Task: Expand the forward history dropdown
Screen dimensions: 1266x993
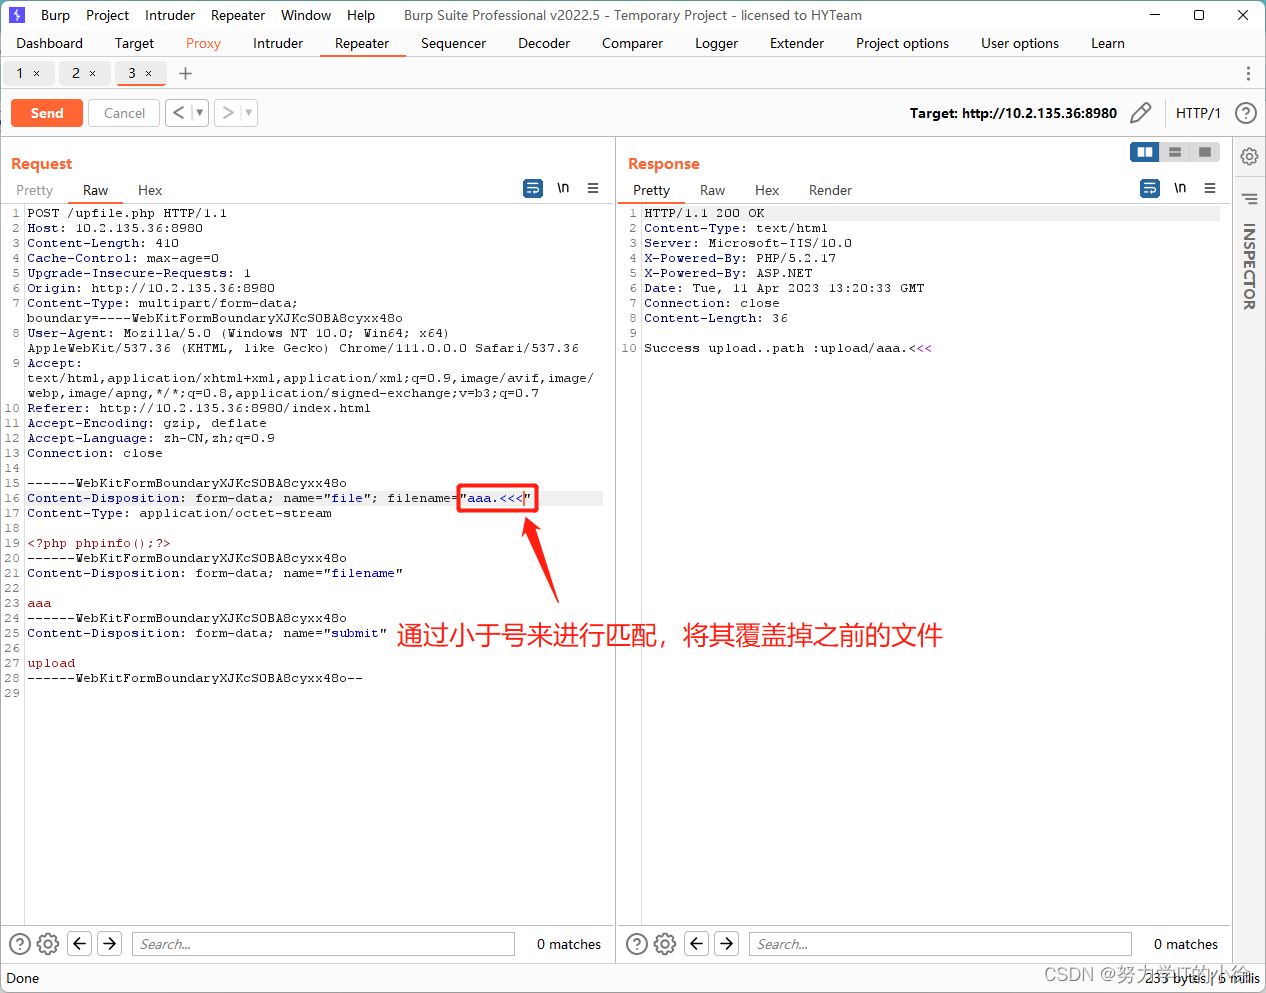Action: coord(249,113)
